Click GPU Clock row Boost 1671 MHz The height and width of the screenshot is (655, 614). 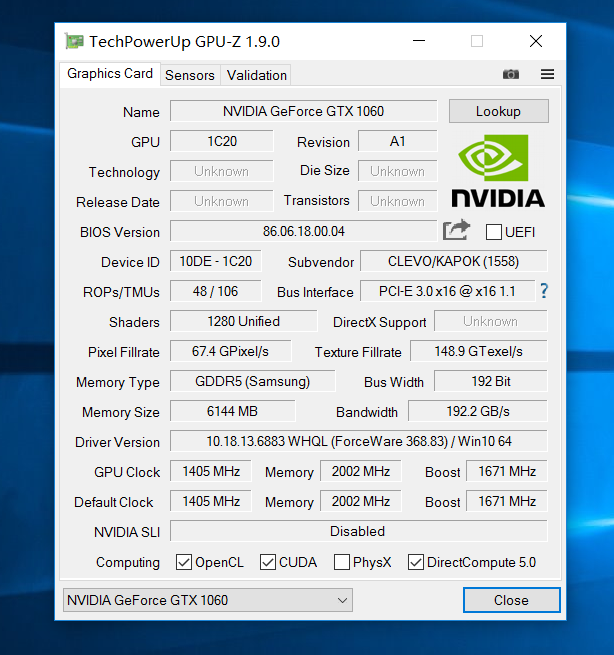507,471
